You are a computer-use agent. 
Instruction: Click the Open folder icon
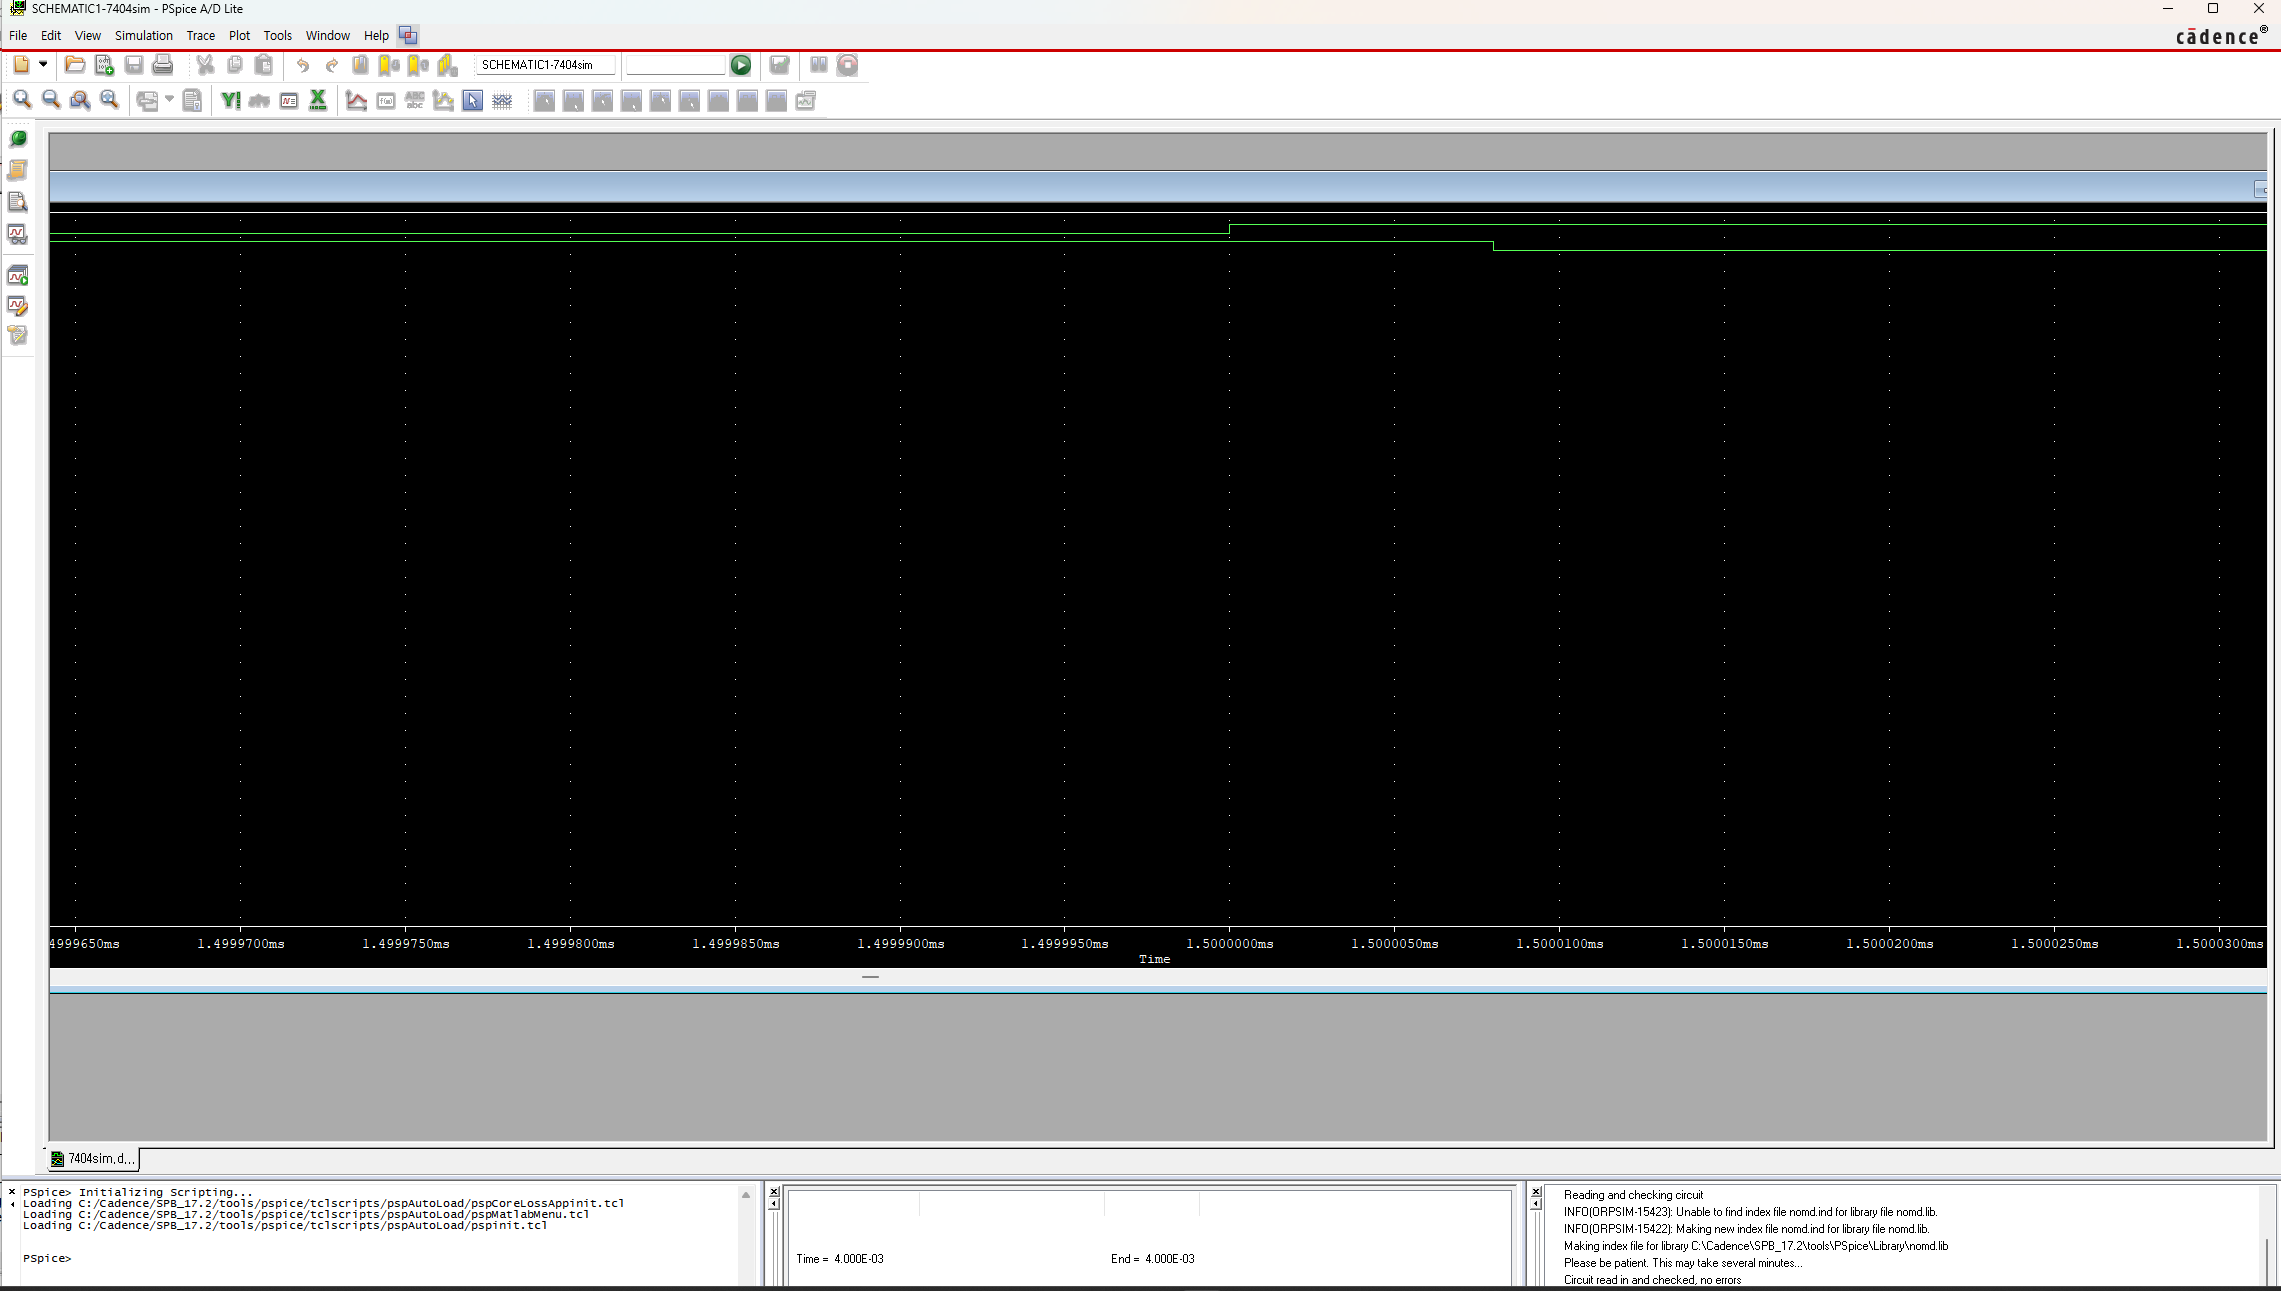[75, 65]
